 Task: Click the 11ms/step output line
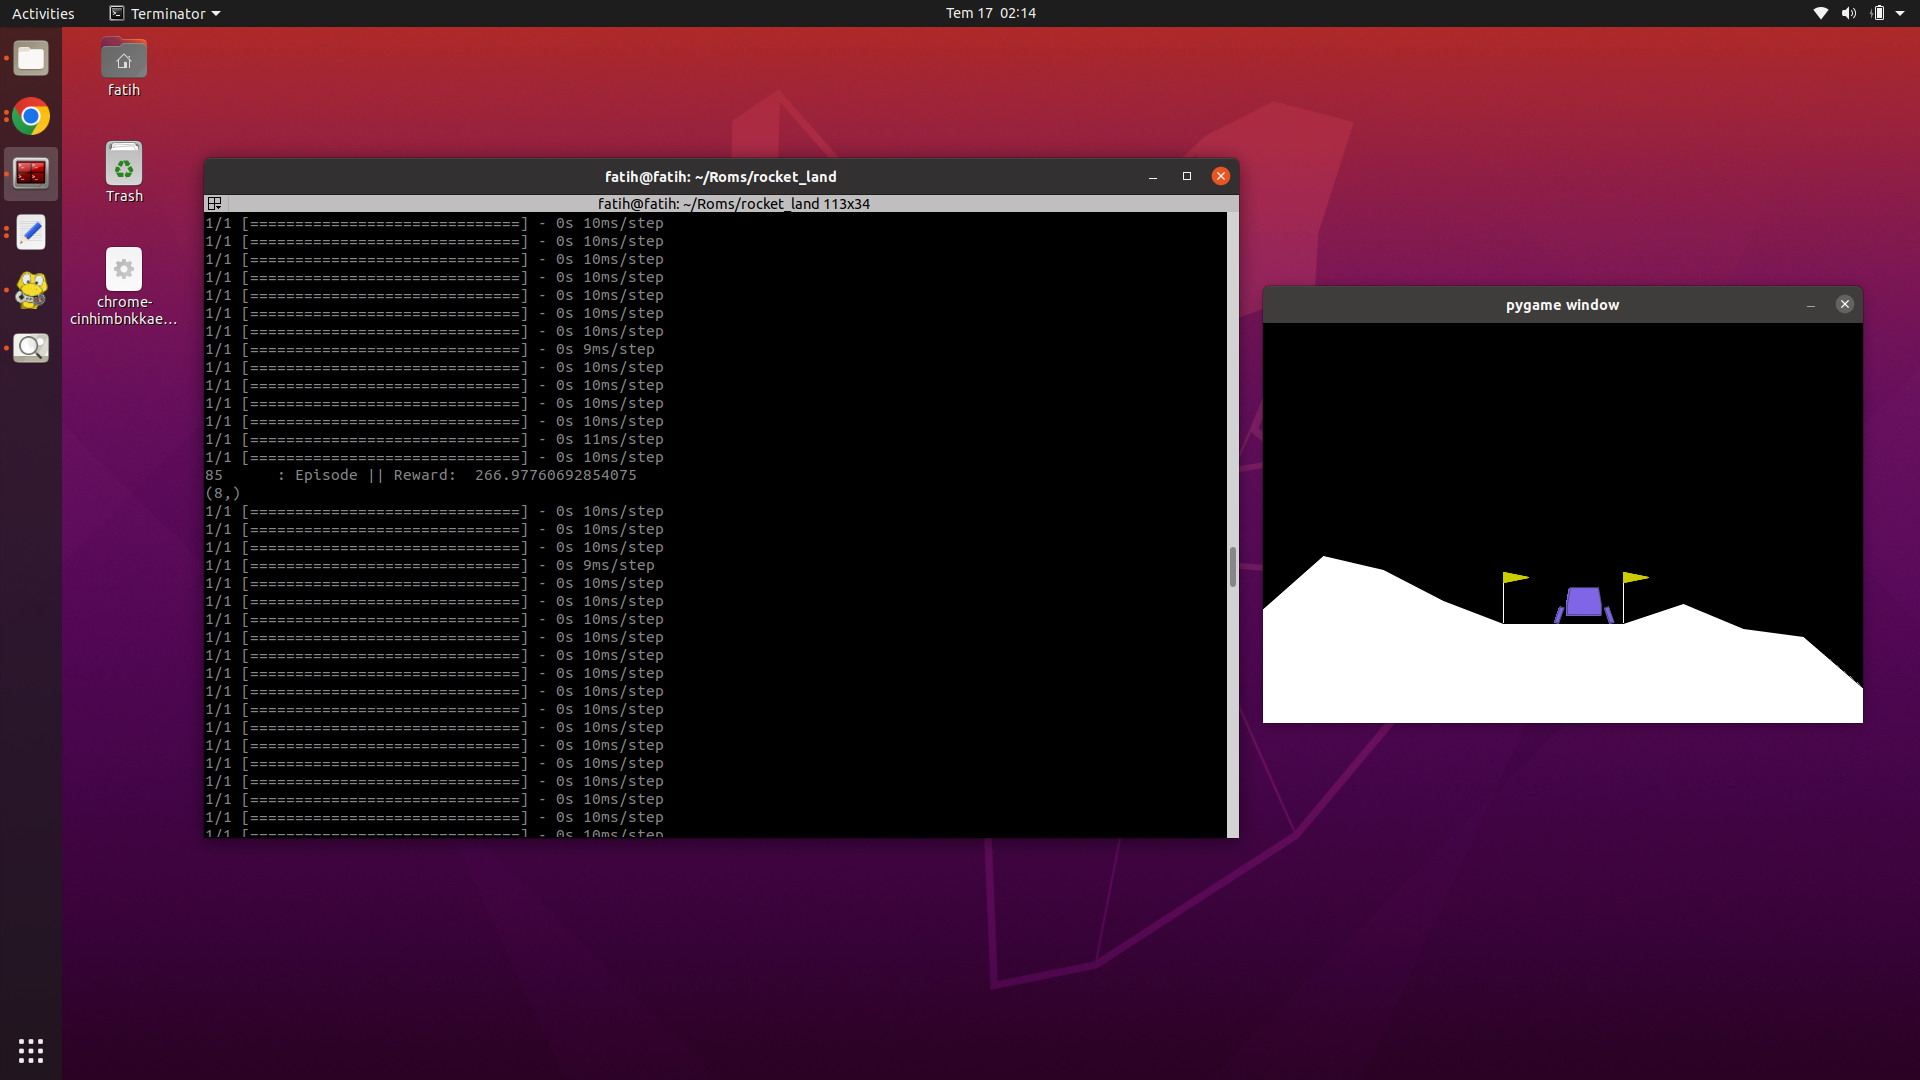click(x=434, y=439)
